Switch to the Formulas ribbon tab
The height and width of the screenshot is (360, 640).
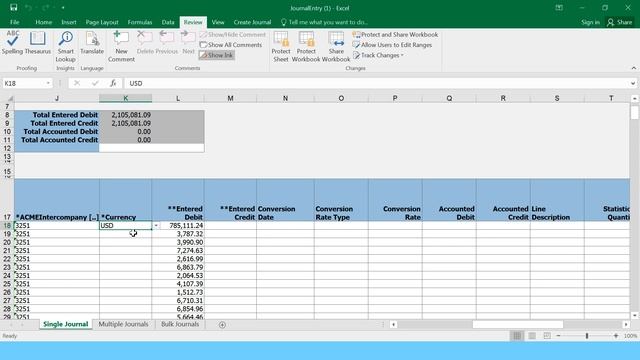tap(140, 22)
